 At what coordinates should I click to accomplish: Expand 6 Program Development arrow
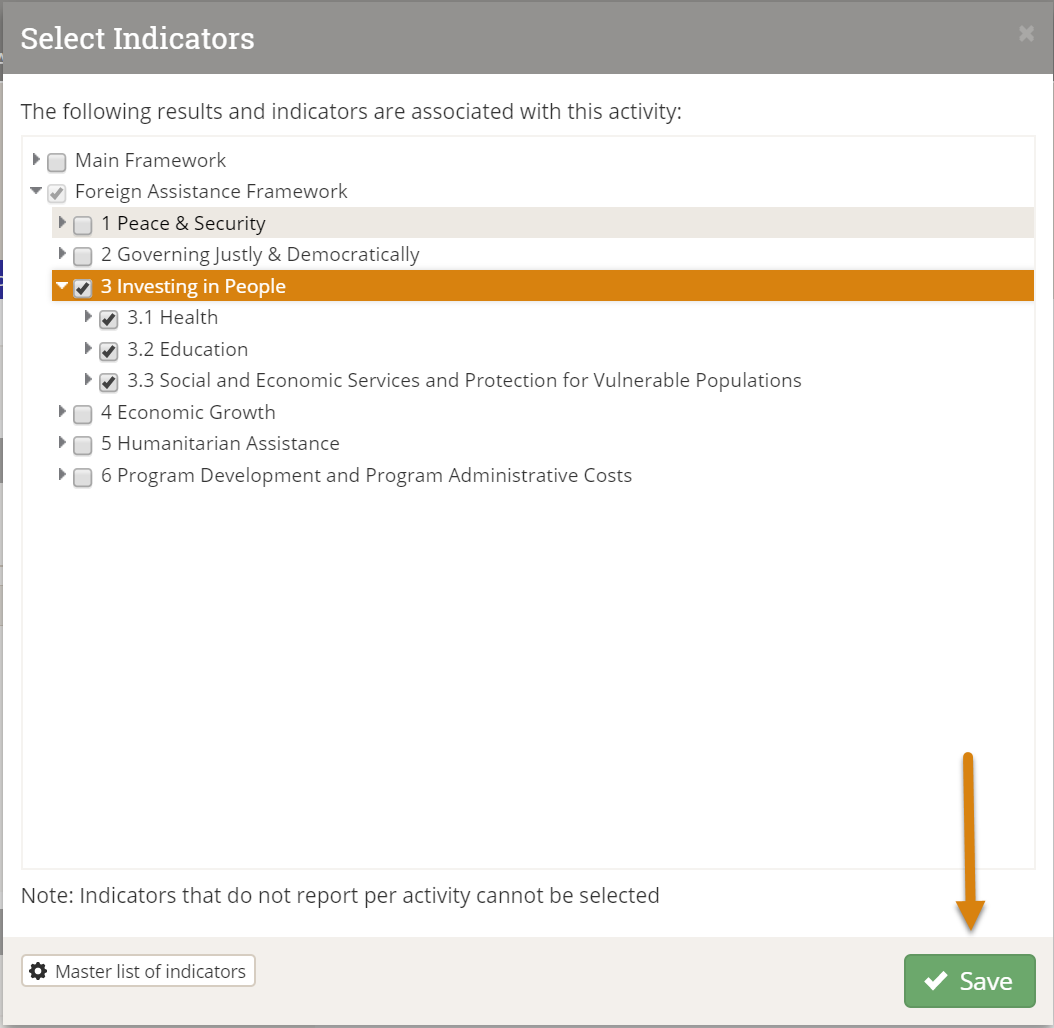pos(63,474)
